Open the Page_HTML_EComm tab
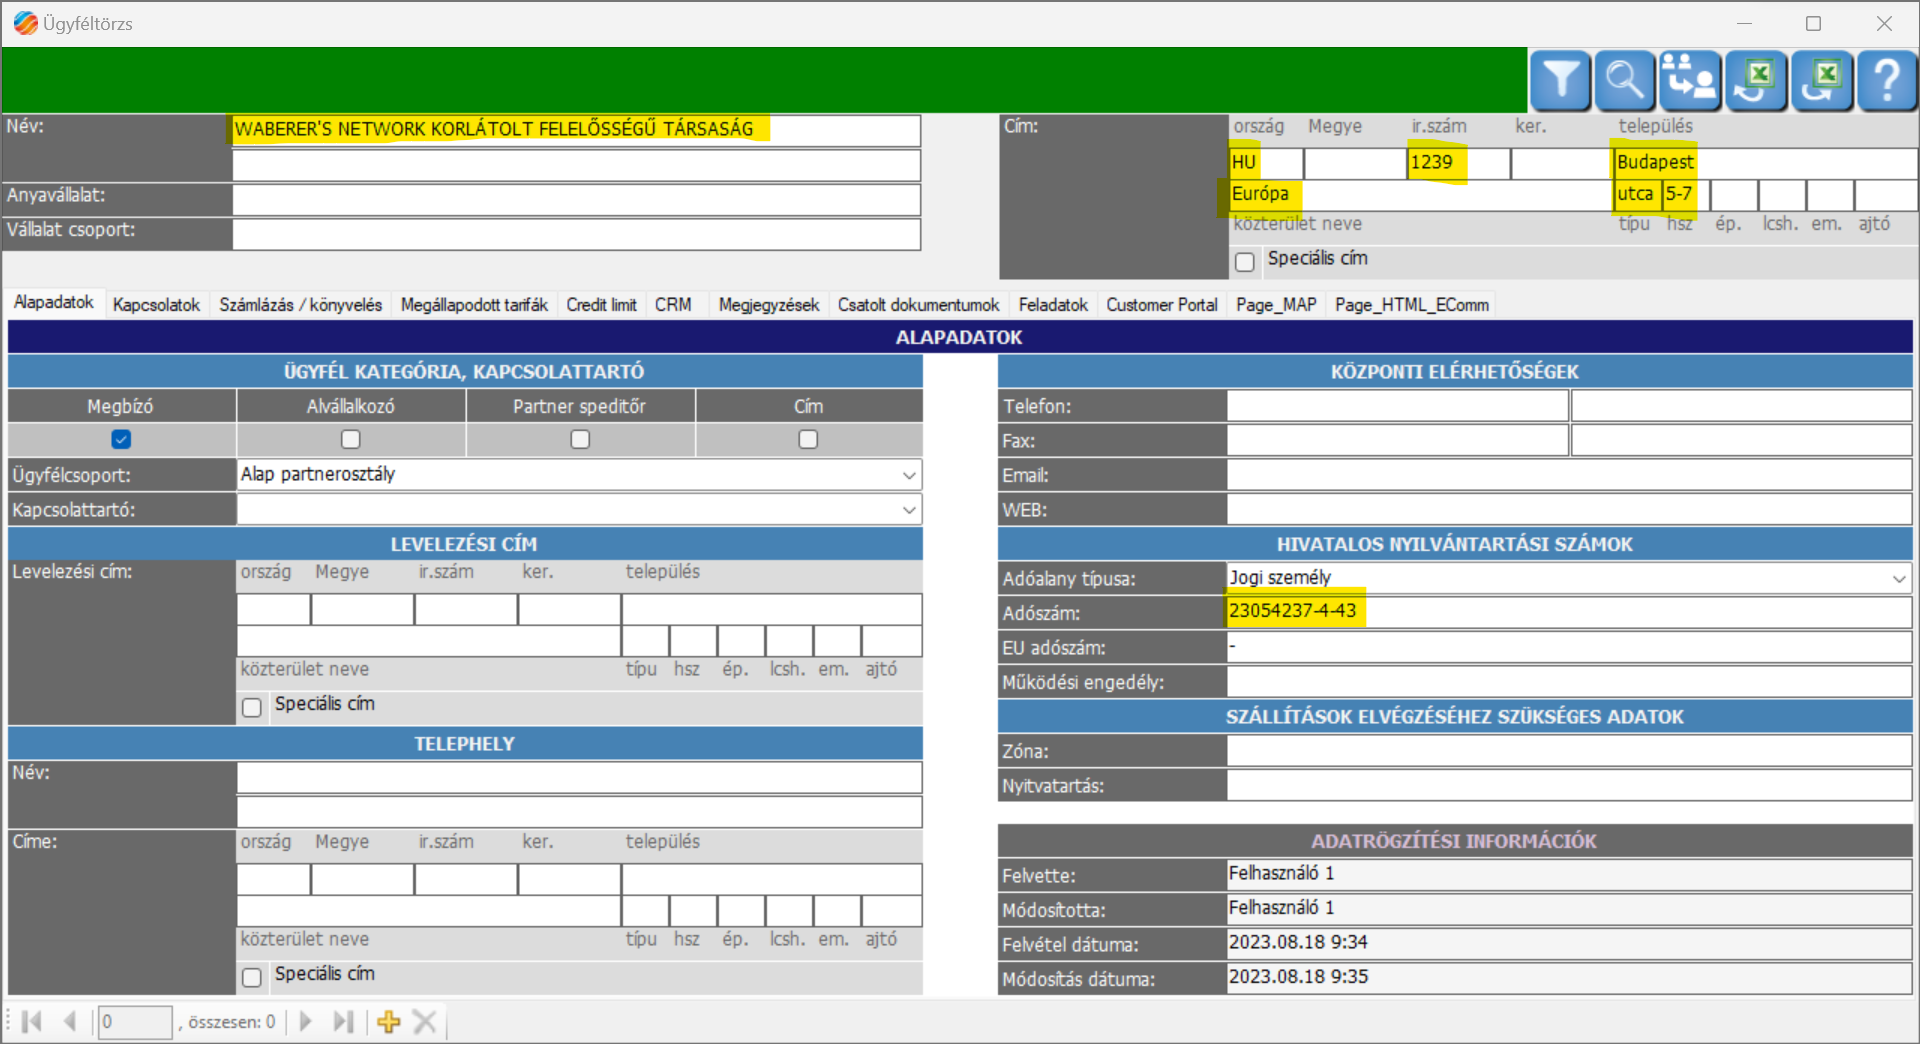 coord(1411,304)
